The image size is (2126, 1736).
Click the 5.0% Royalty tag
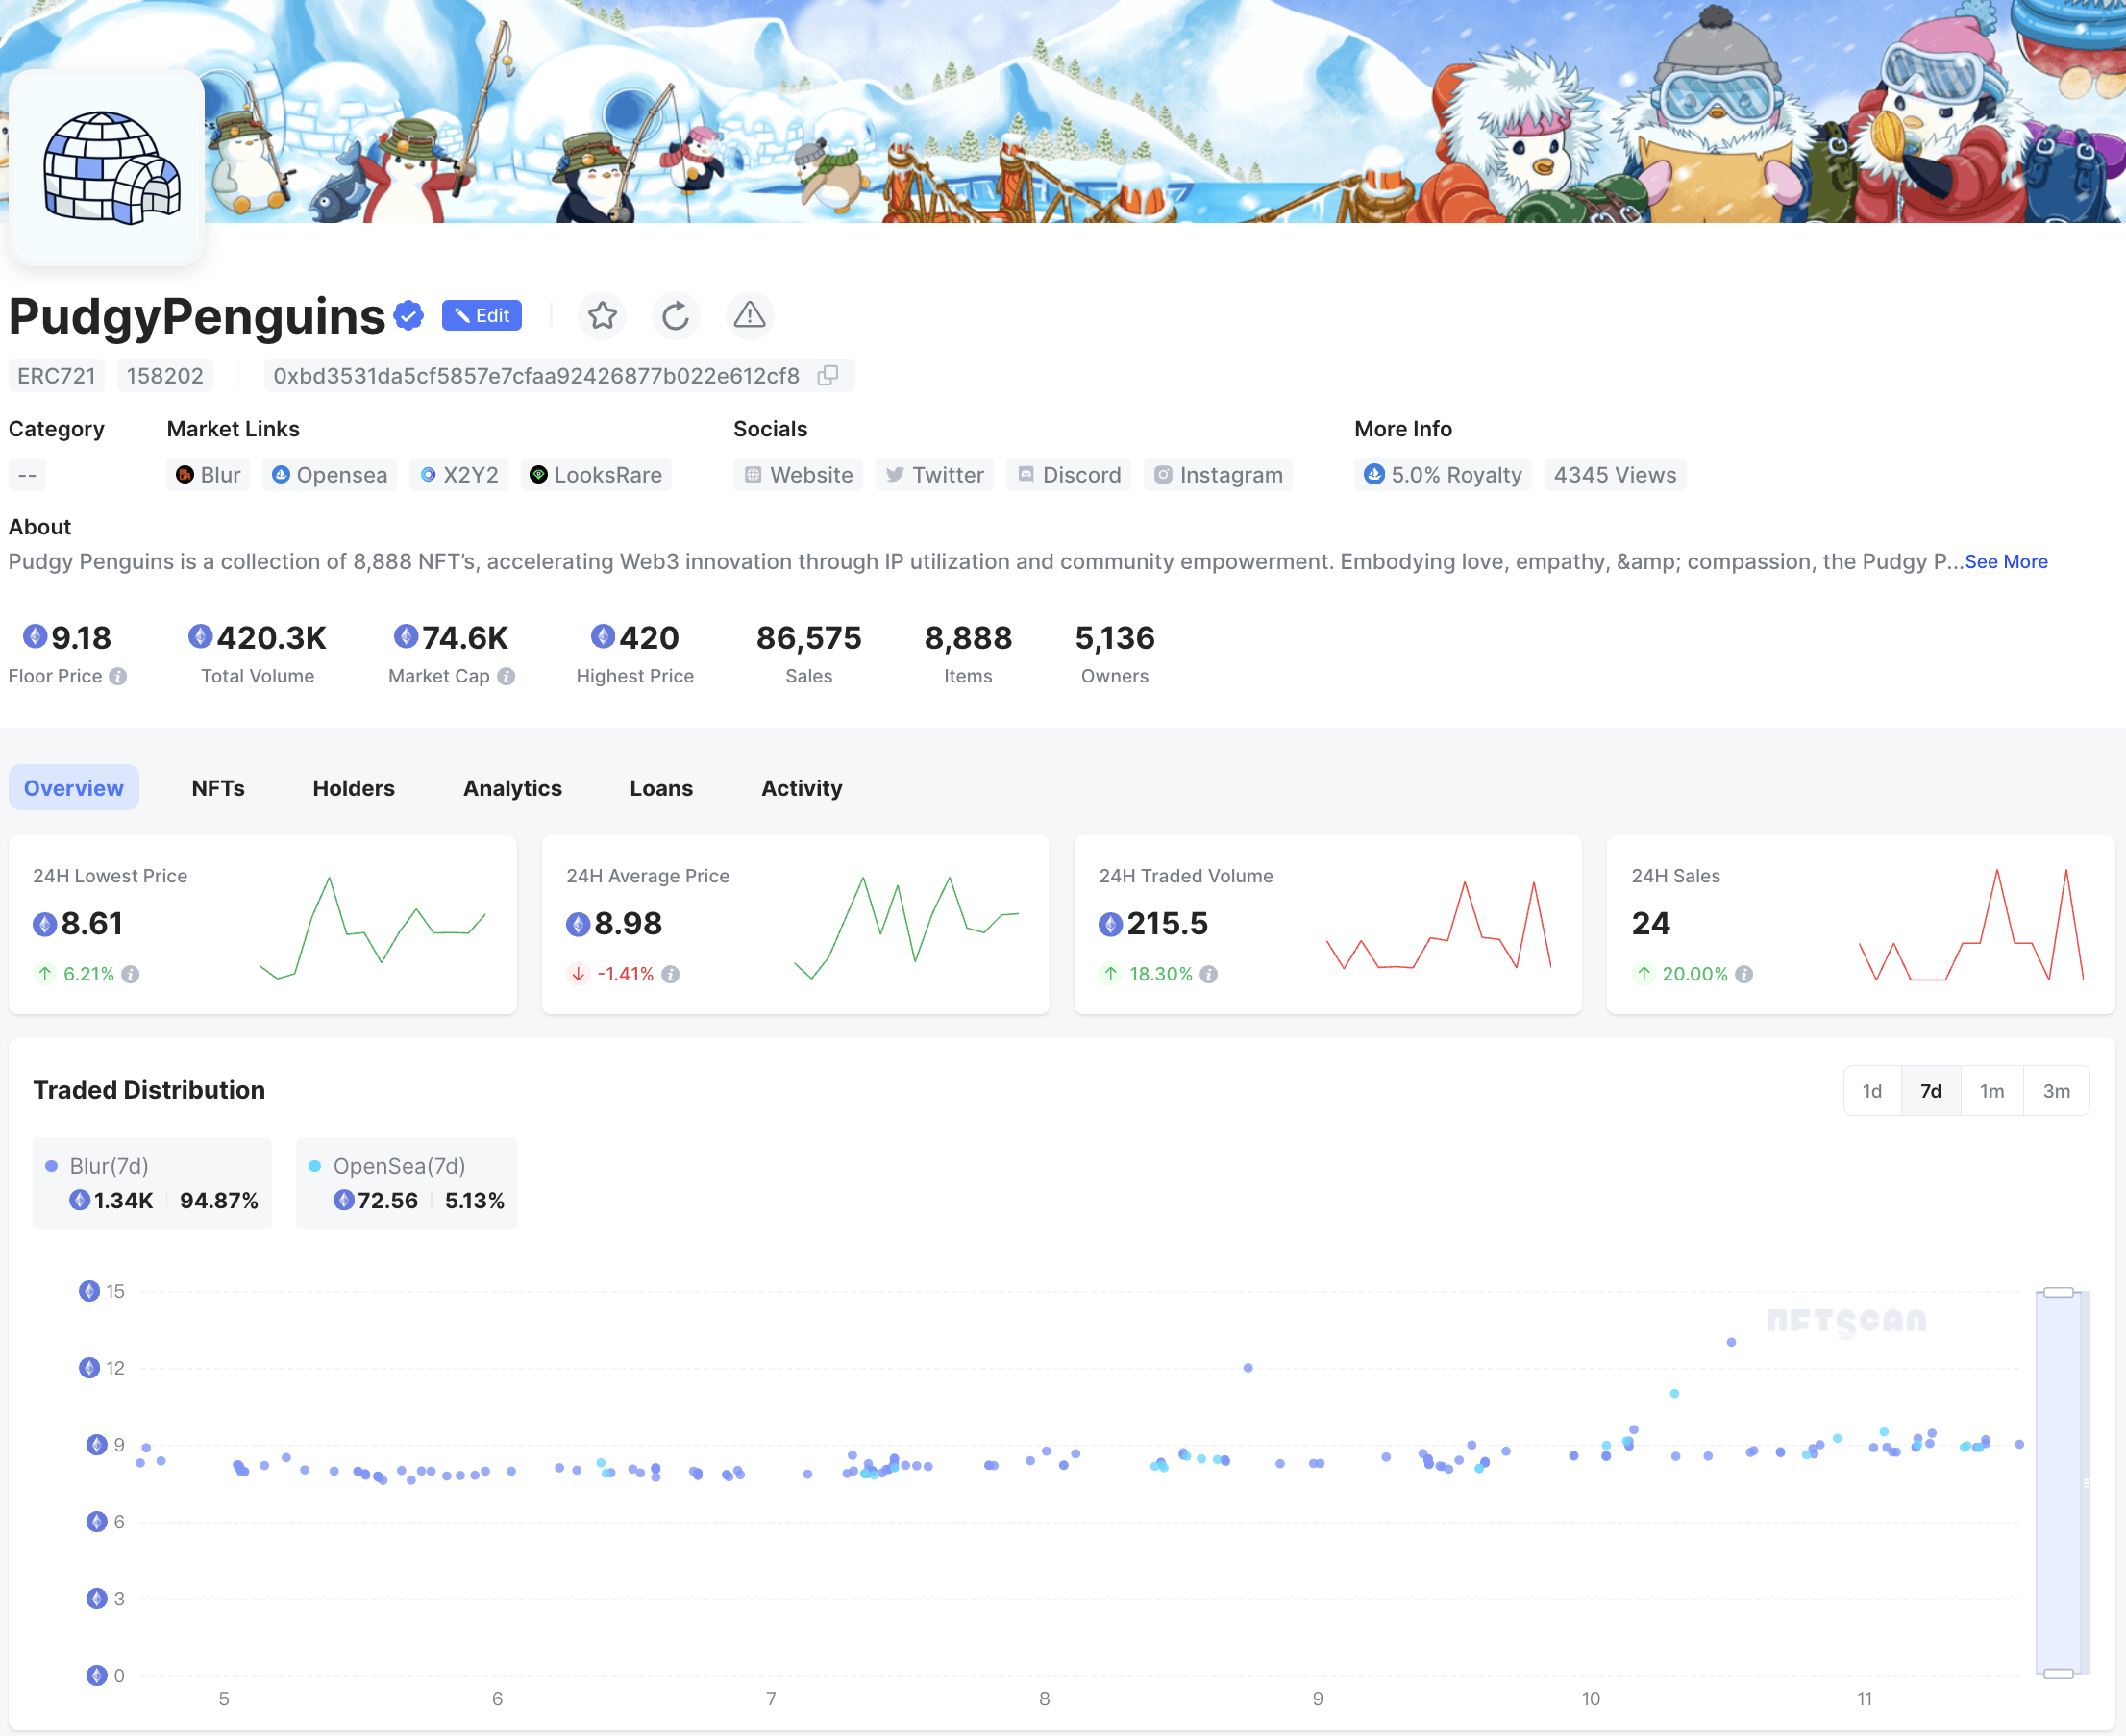pos(1443,475)
